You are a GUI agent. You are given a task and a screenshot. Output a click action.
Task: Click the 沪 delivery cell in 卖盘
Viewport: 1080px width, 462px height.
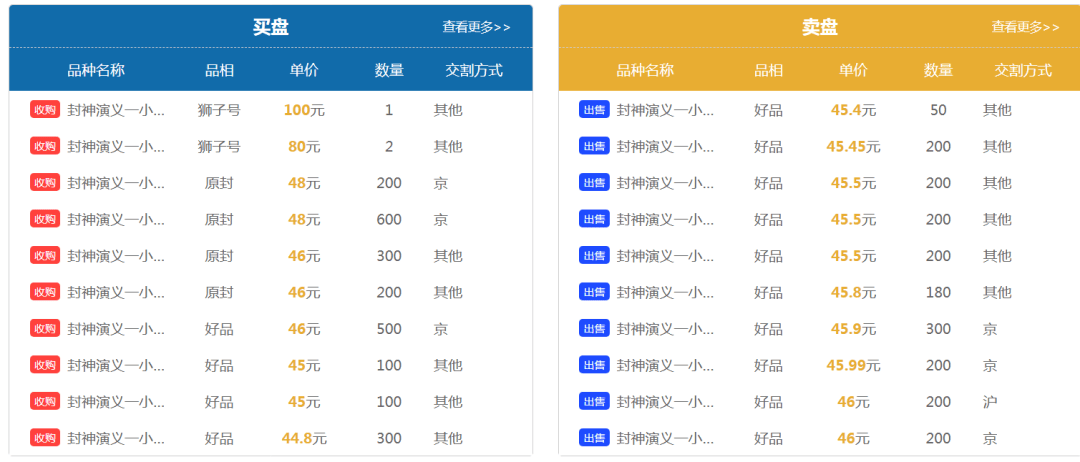coord(990,401)
